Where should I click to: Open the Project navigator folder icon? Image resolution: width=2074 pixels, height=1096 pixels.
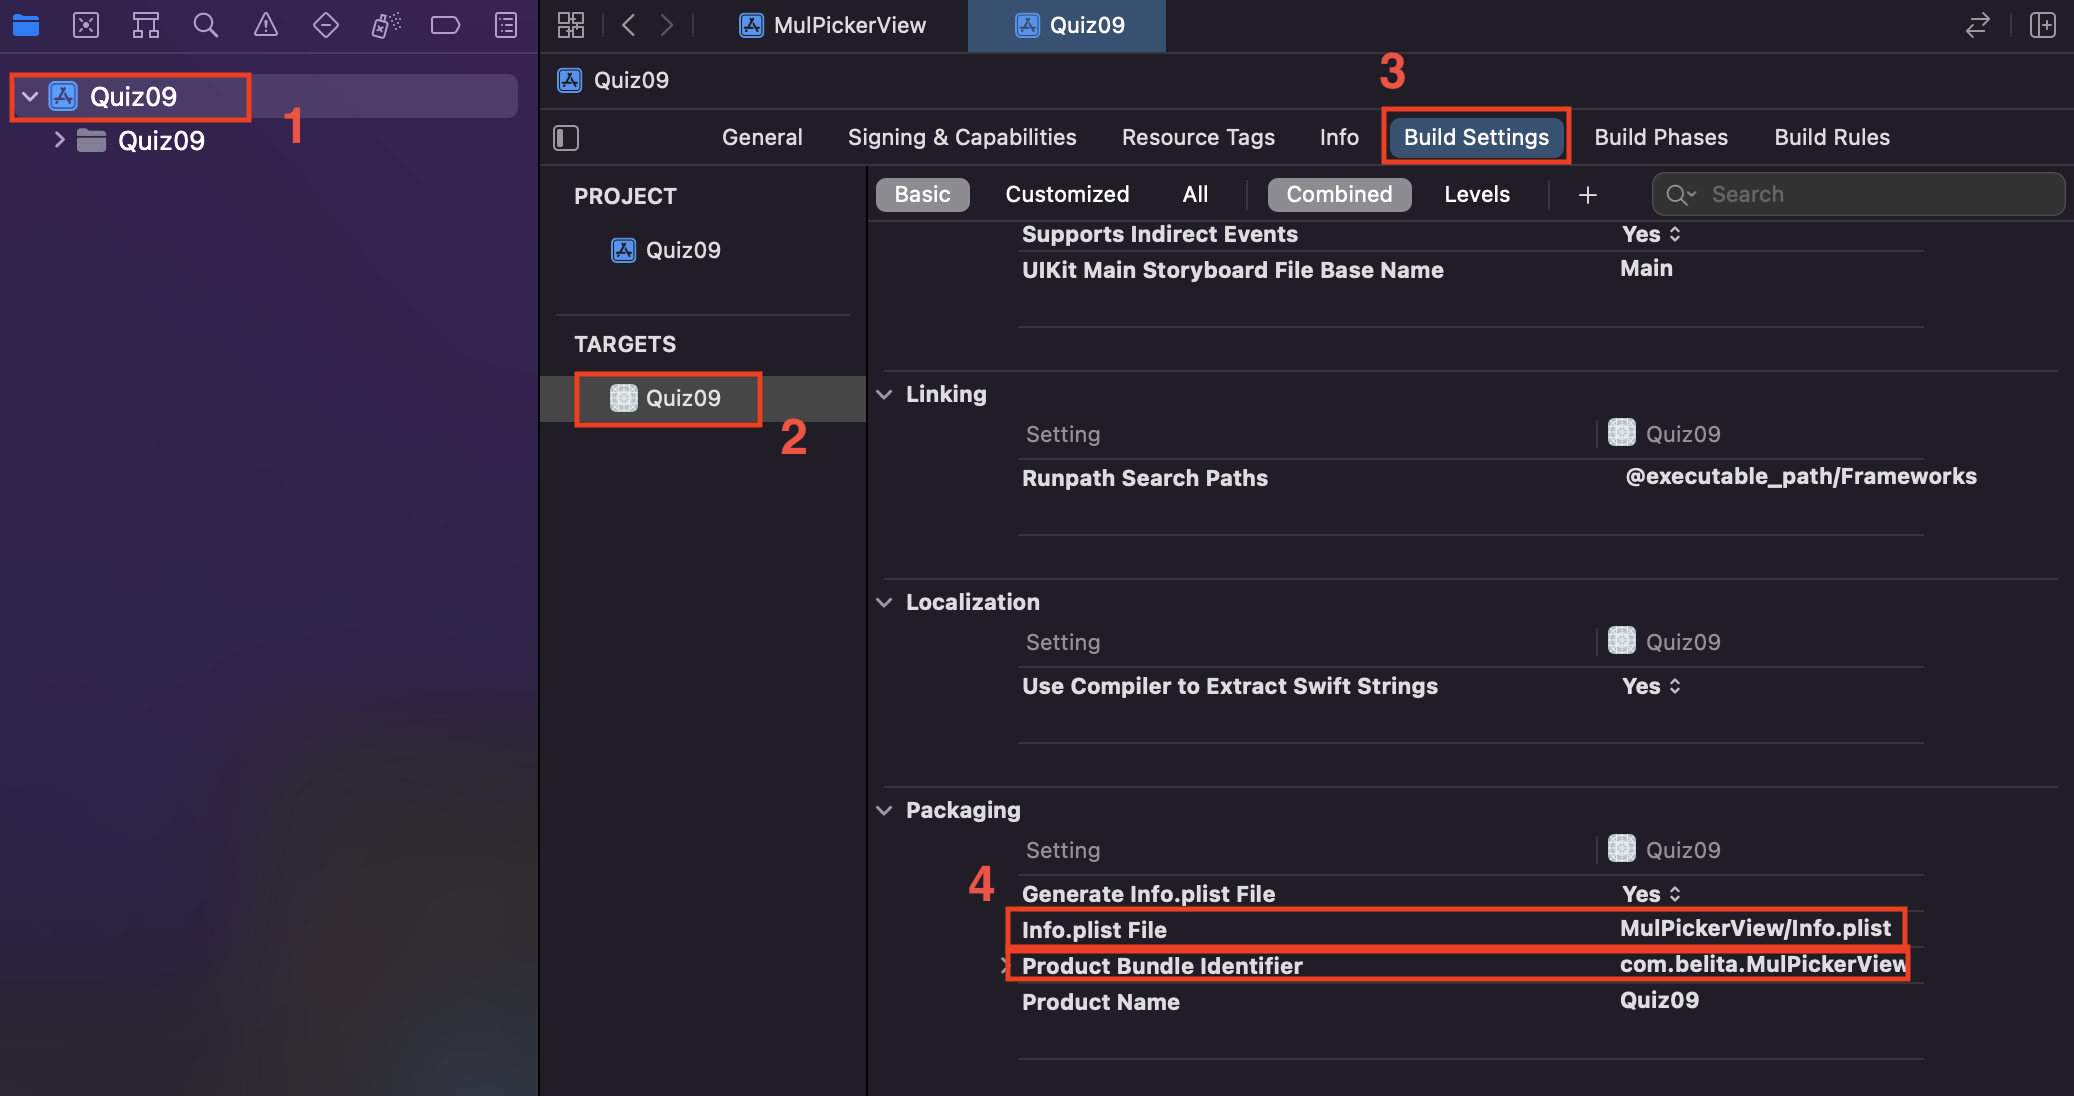click(26, 25)
